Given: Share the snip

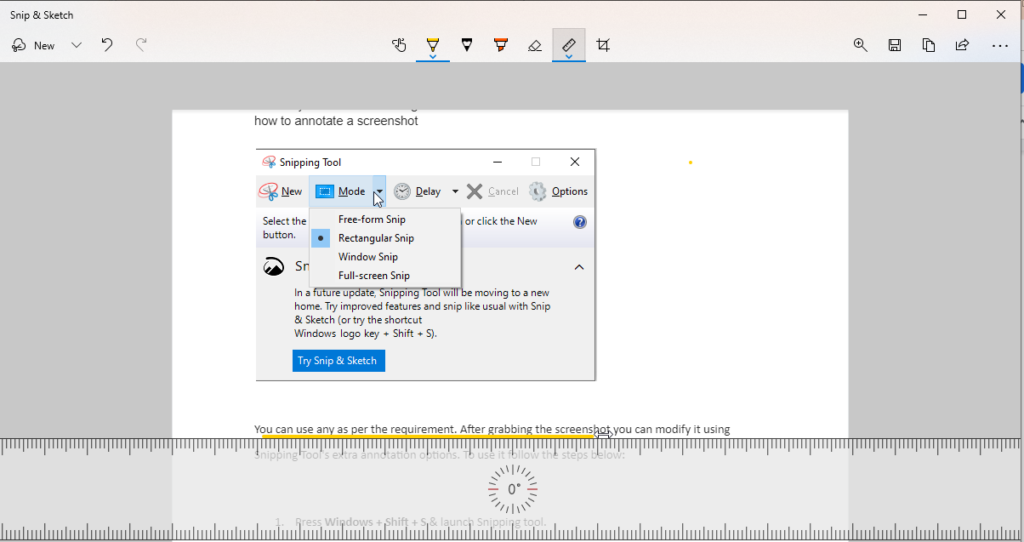Looking at the screenshot, I should click(x=963, y=45).
